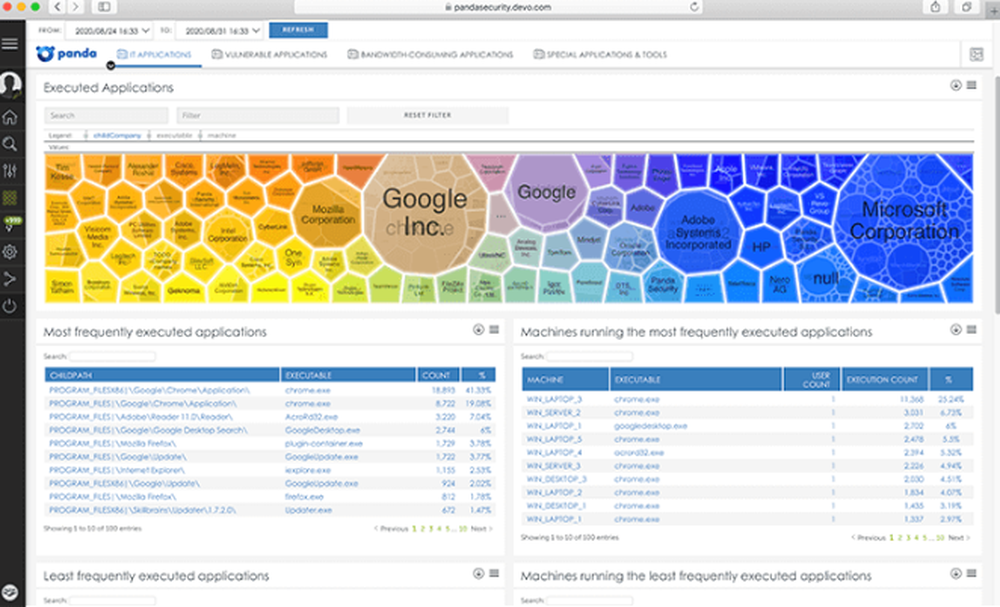Open the grid applications icon in sidebar
Image resolution: width=1000 pixels, height=607 pixels.
click(10, 198)
